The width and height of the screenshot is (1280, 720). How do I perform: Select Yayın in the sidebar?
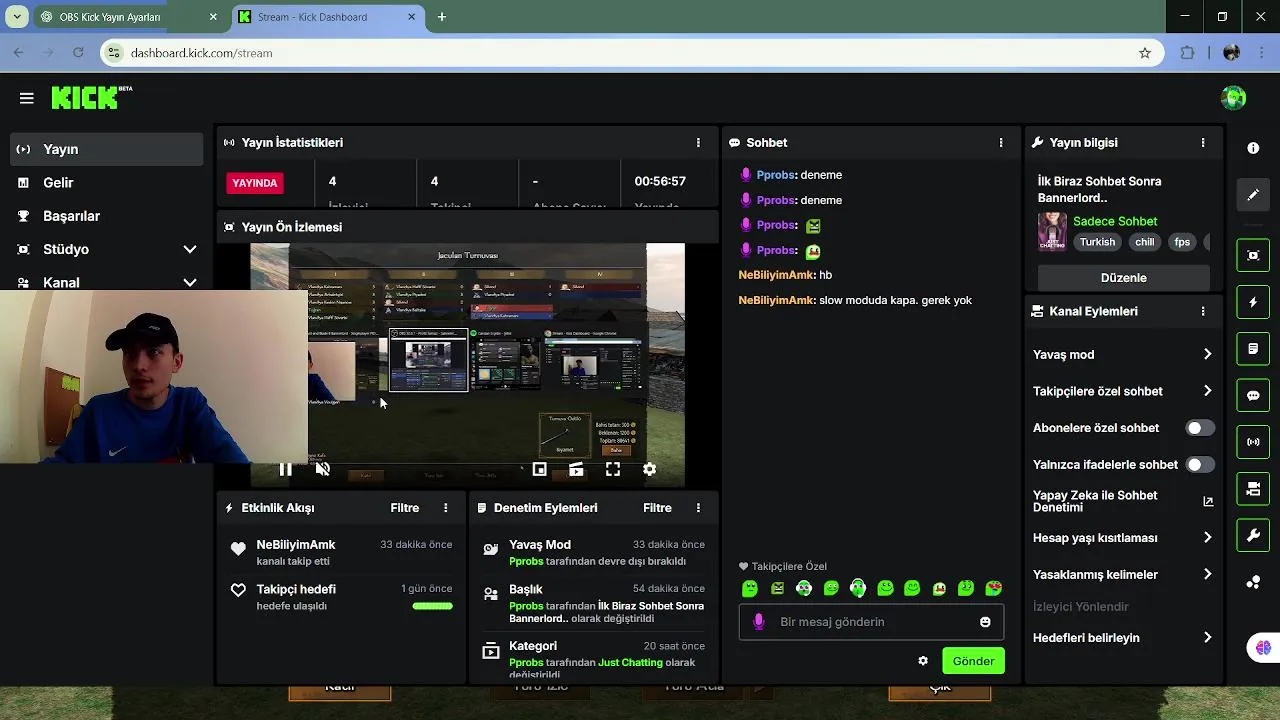[x=107, y=149]
